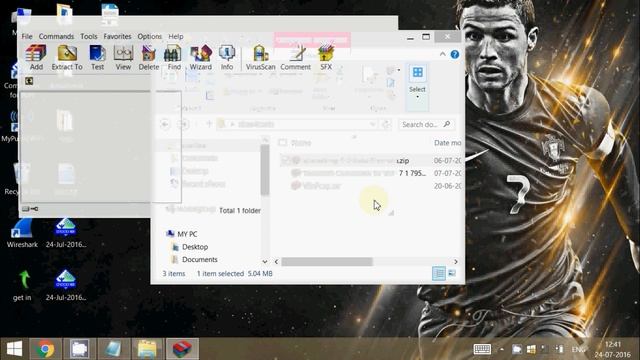Run the Test archive tool
640x360 pixels.
(97, 58)
